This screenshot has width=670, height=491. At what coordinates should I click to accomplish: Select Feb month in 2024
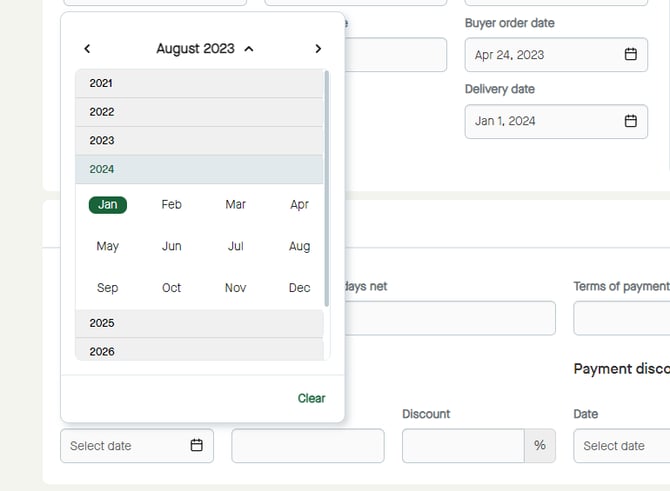[172, 205]
